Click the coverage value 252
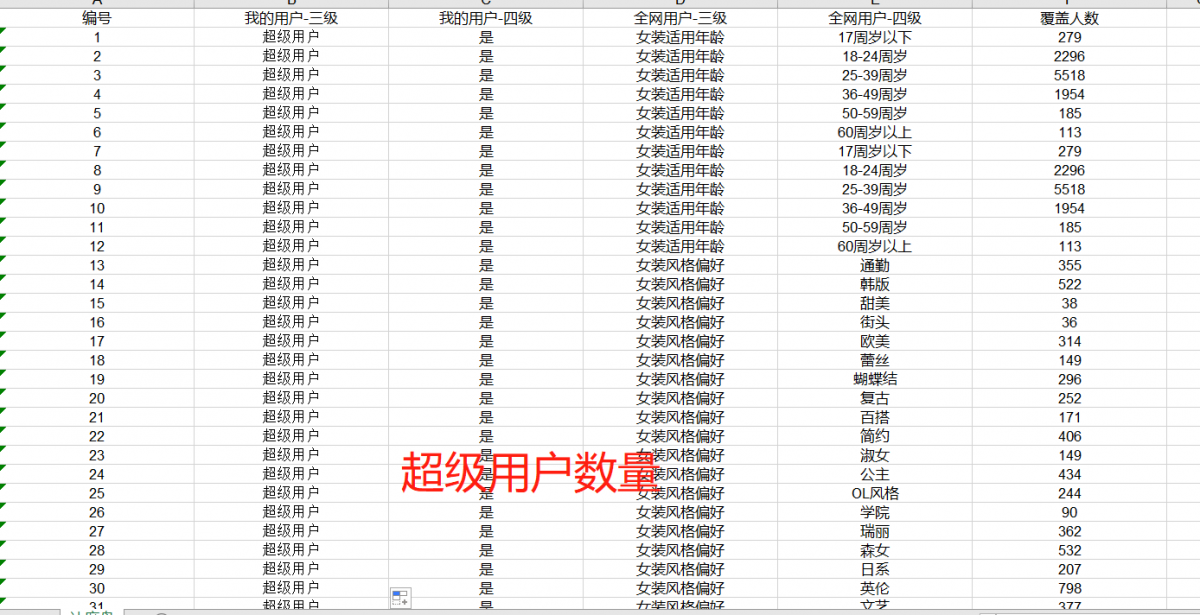 1069,398
